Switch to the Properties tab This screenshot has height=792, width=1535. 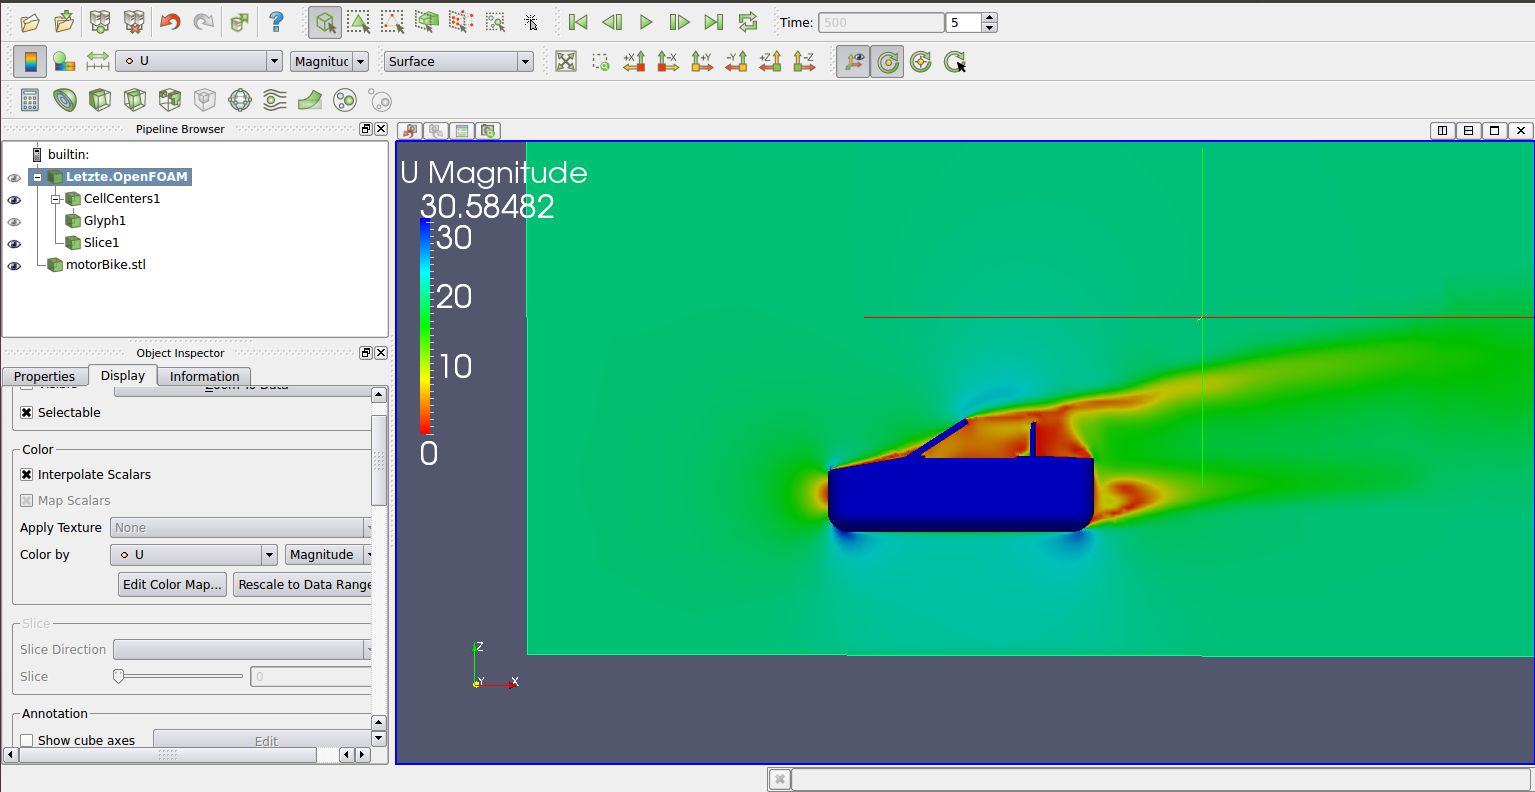point(44,376)
